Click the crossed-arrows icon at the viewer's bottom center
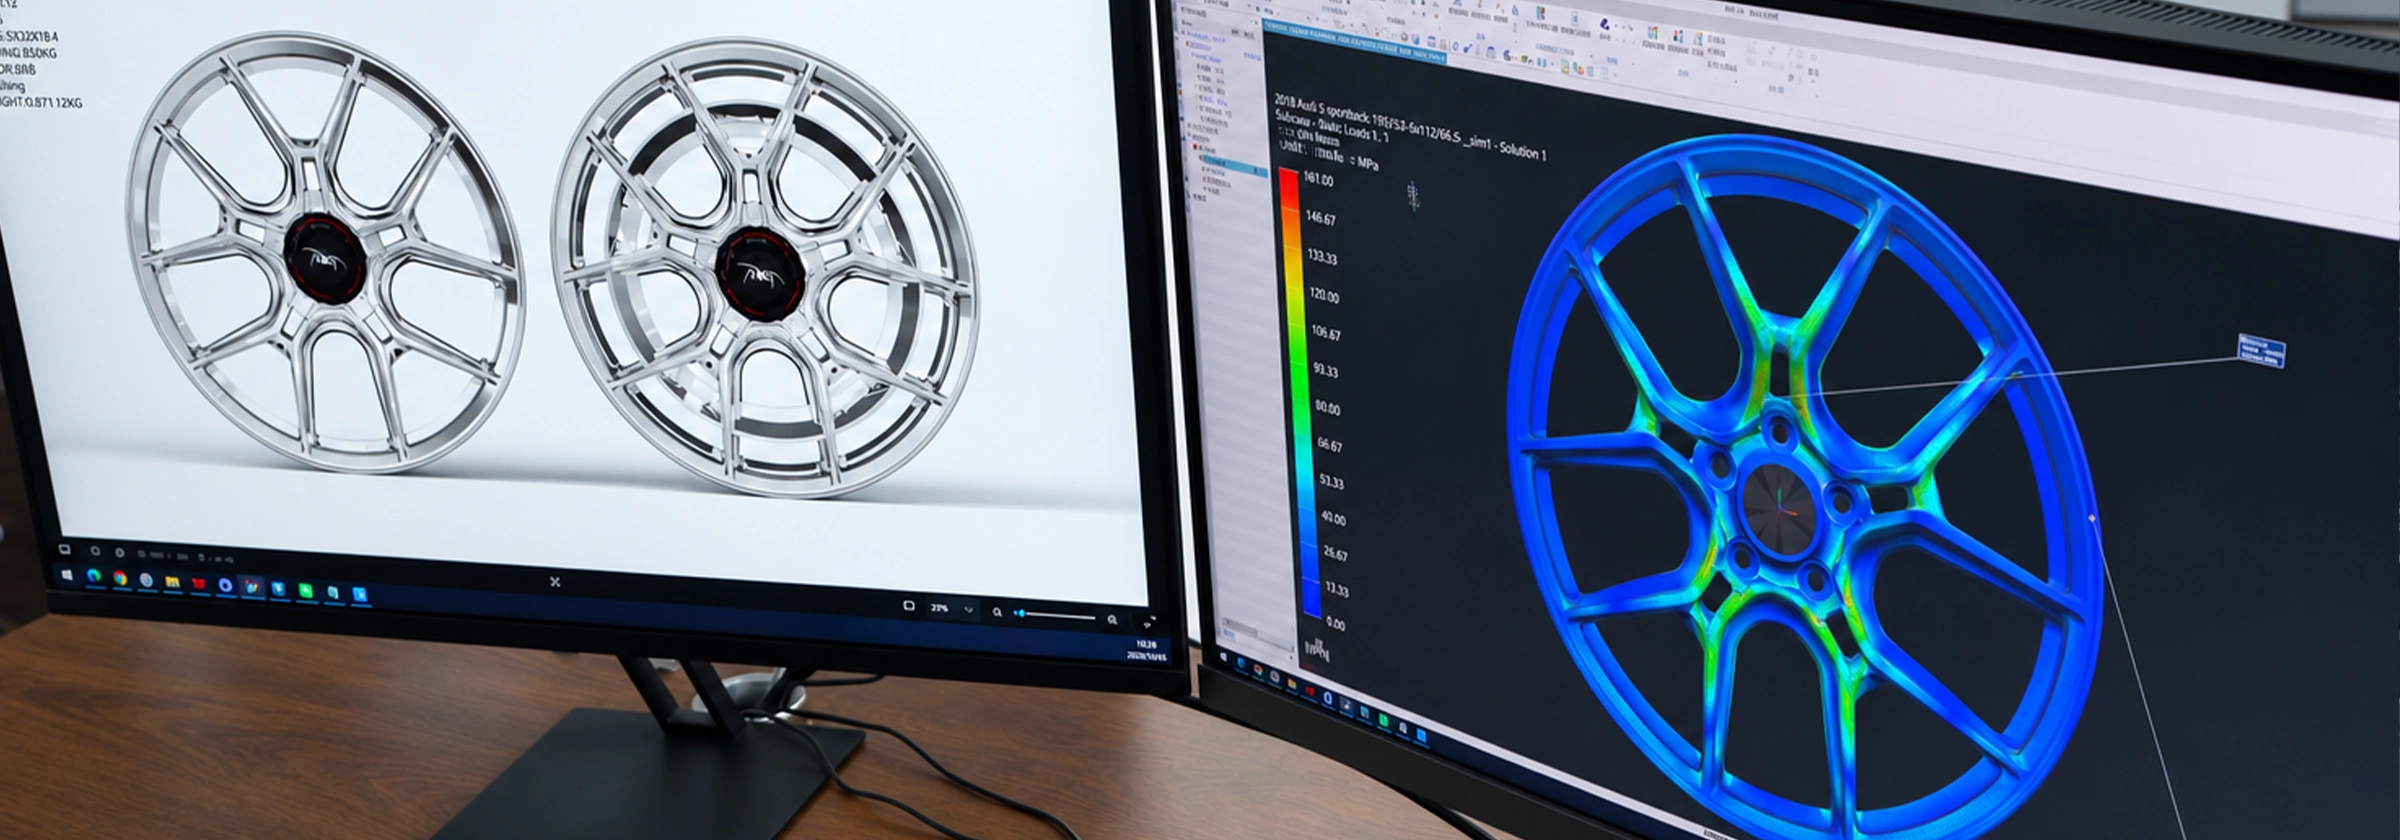2400x840 pixels. (x=555, y=581)
